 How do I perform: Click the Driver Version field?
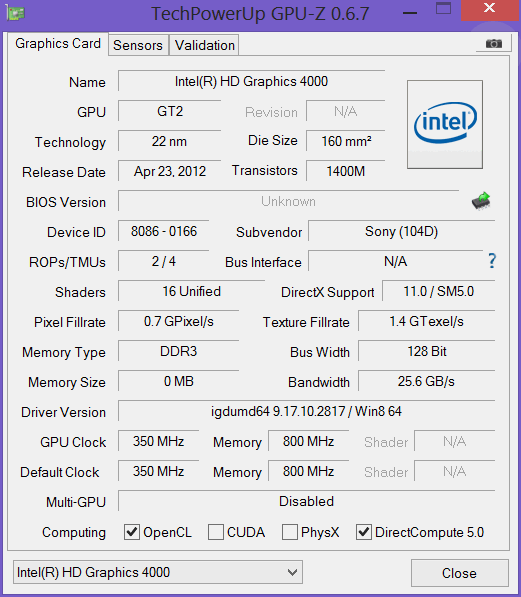point(307,411)
